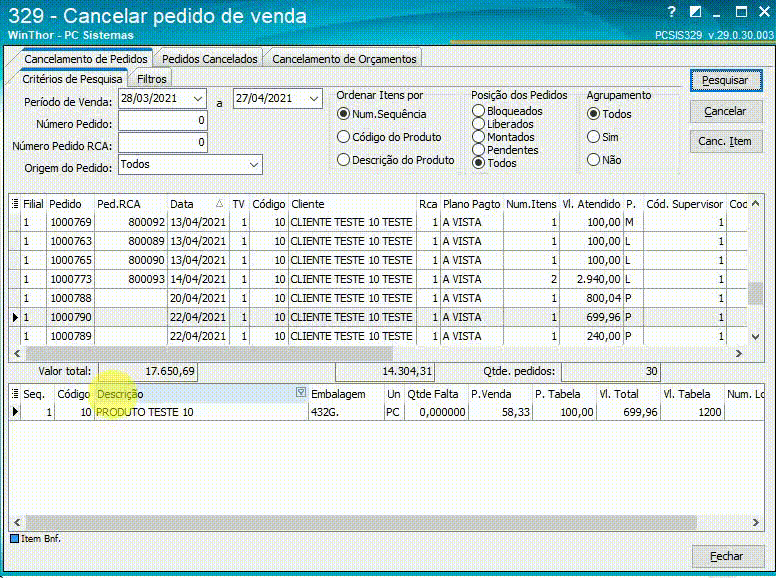This screenshot has height=578, width=776.
Task: Click the Cancelar button
Action: [726, 111]
